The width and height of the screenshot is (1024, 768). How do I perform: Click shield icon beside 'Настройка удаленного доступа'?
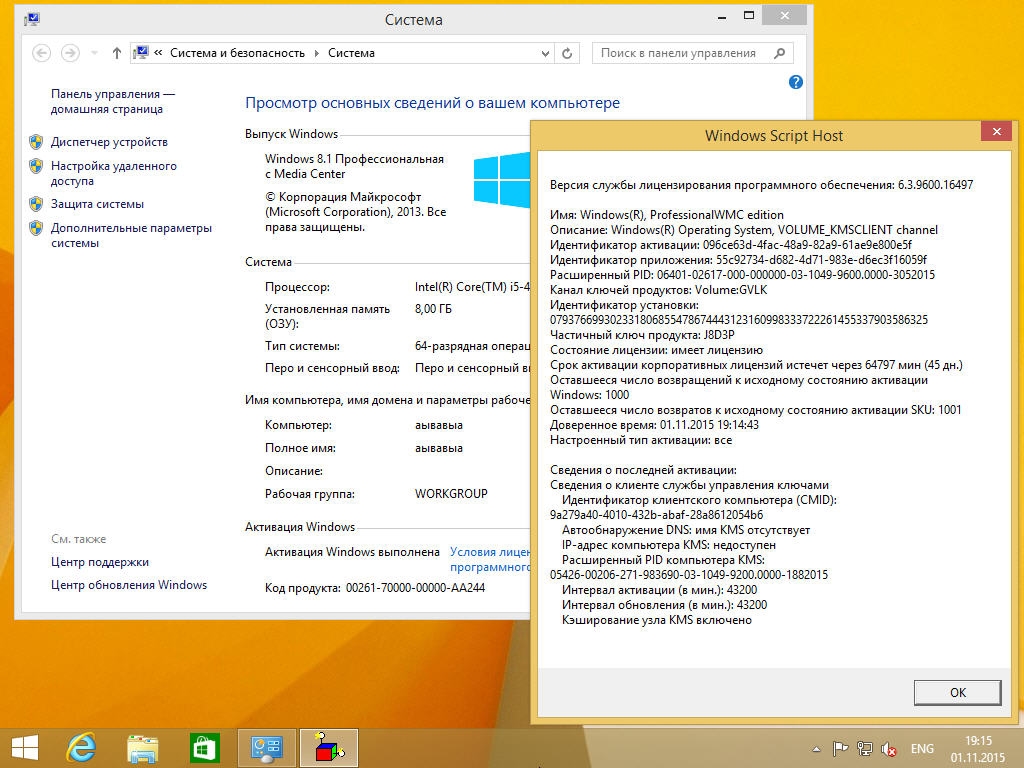[37, 166]
